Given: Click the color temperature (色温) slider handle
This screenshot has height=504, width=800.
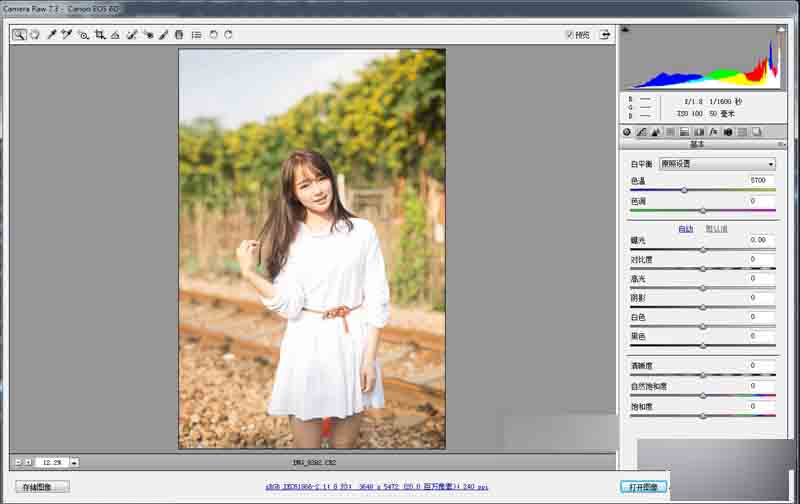Looking at the screenshot, I should 684,190.
